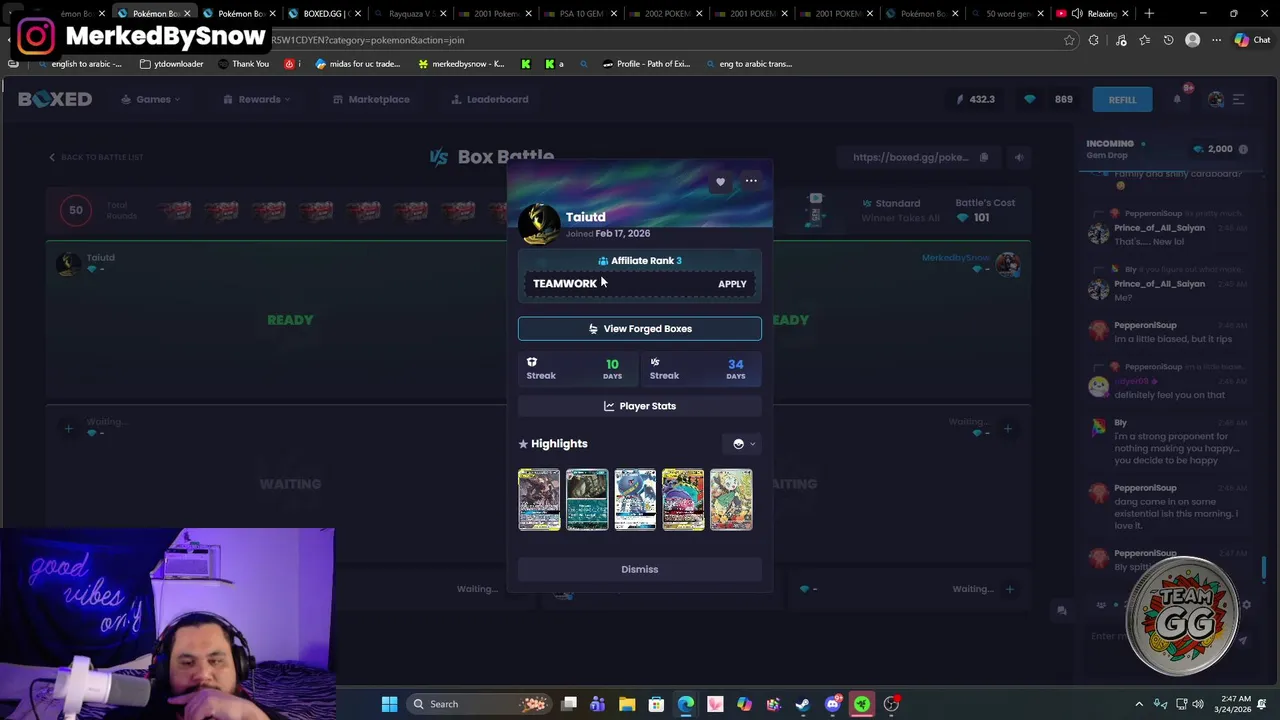The image size is (1280, 720).
Task: Switch to the Rayquaza browser tab
Action: (x=408, y=14)
